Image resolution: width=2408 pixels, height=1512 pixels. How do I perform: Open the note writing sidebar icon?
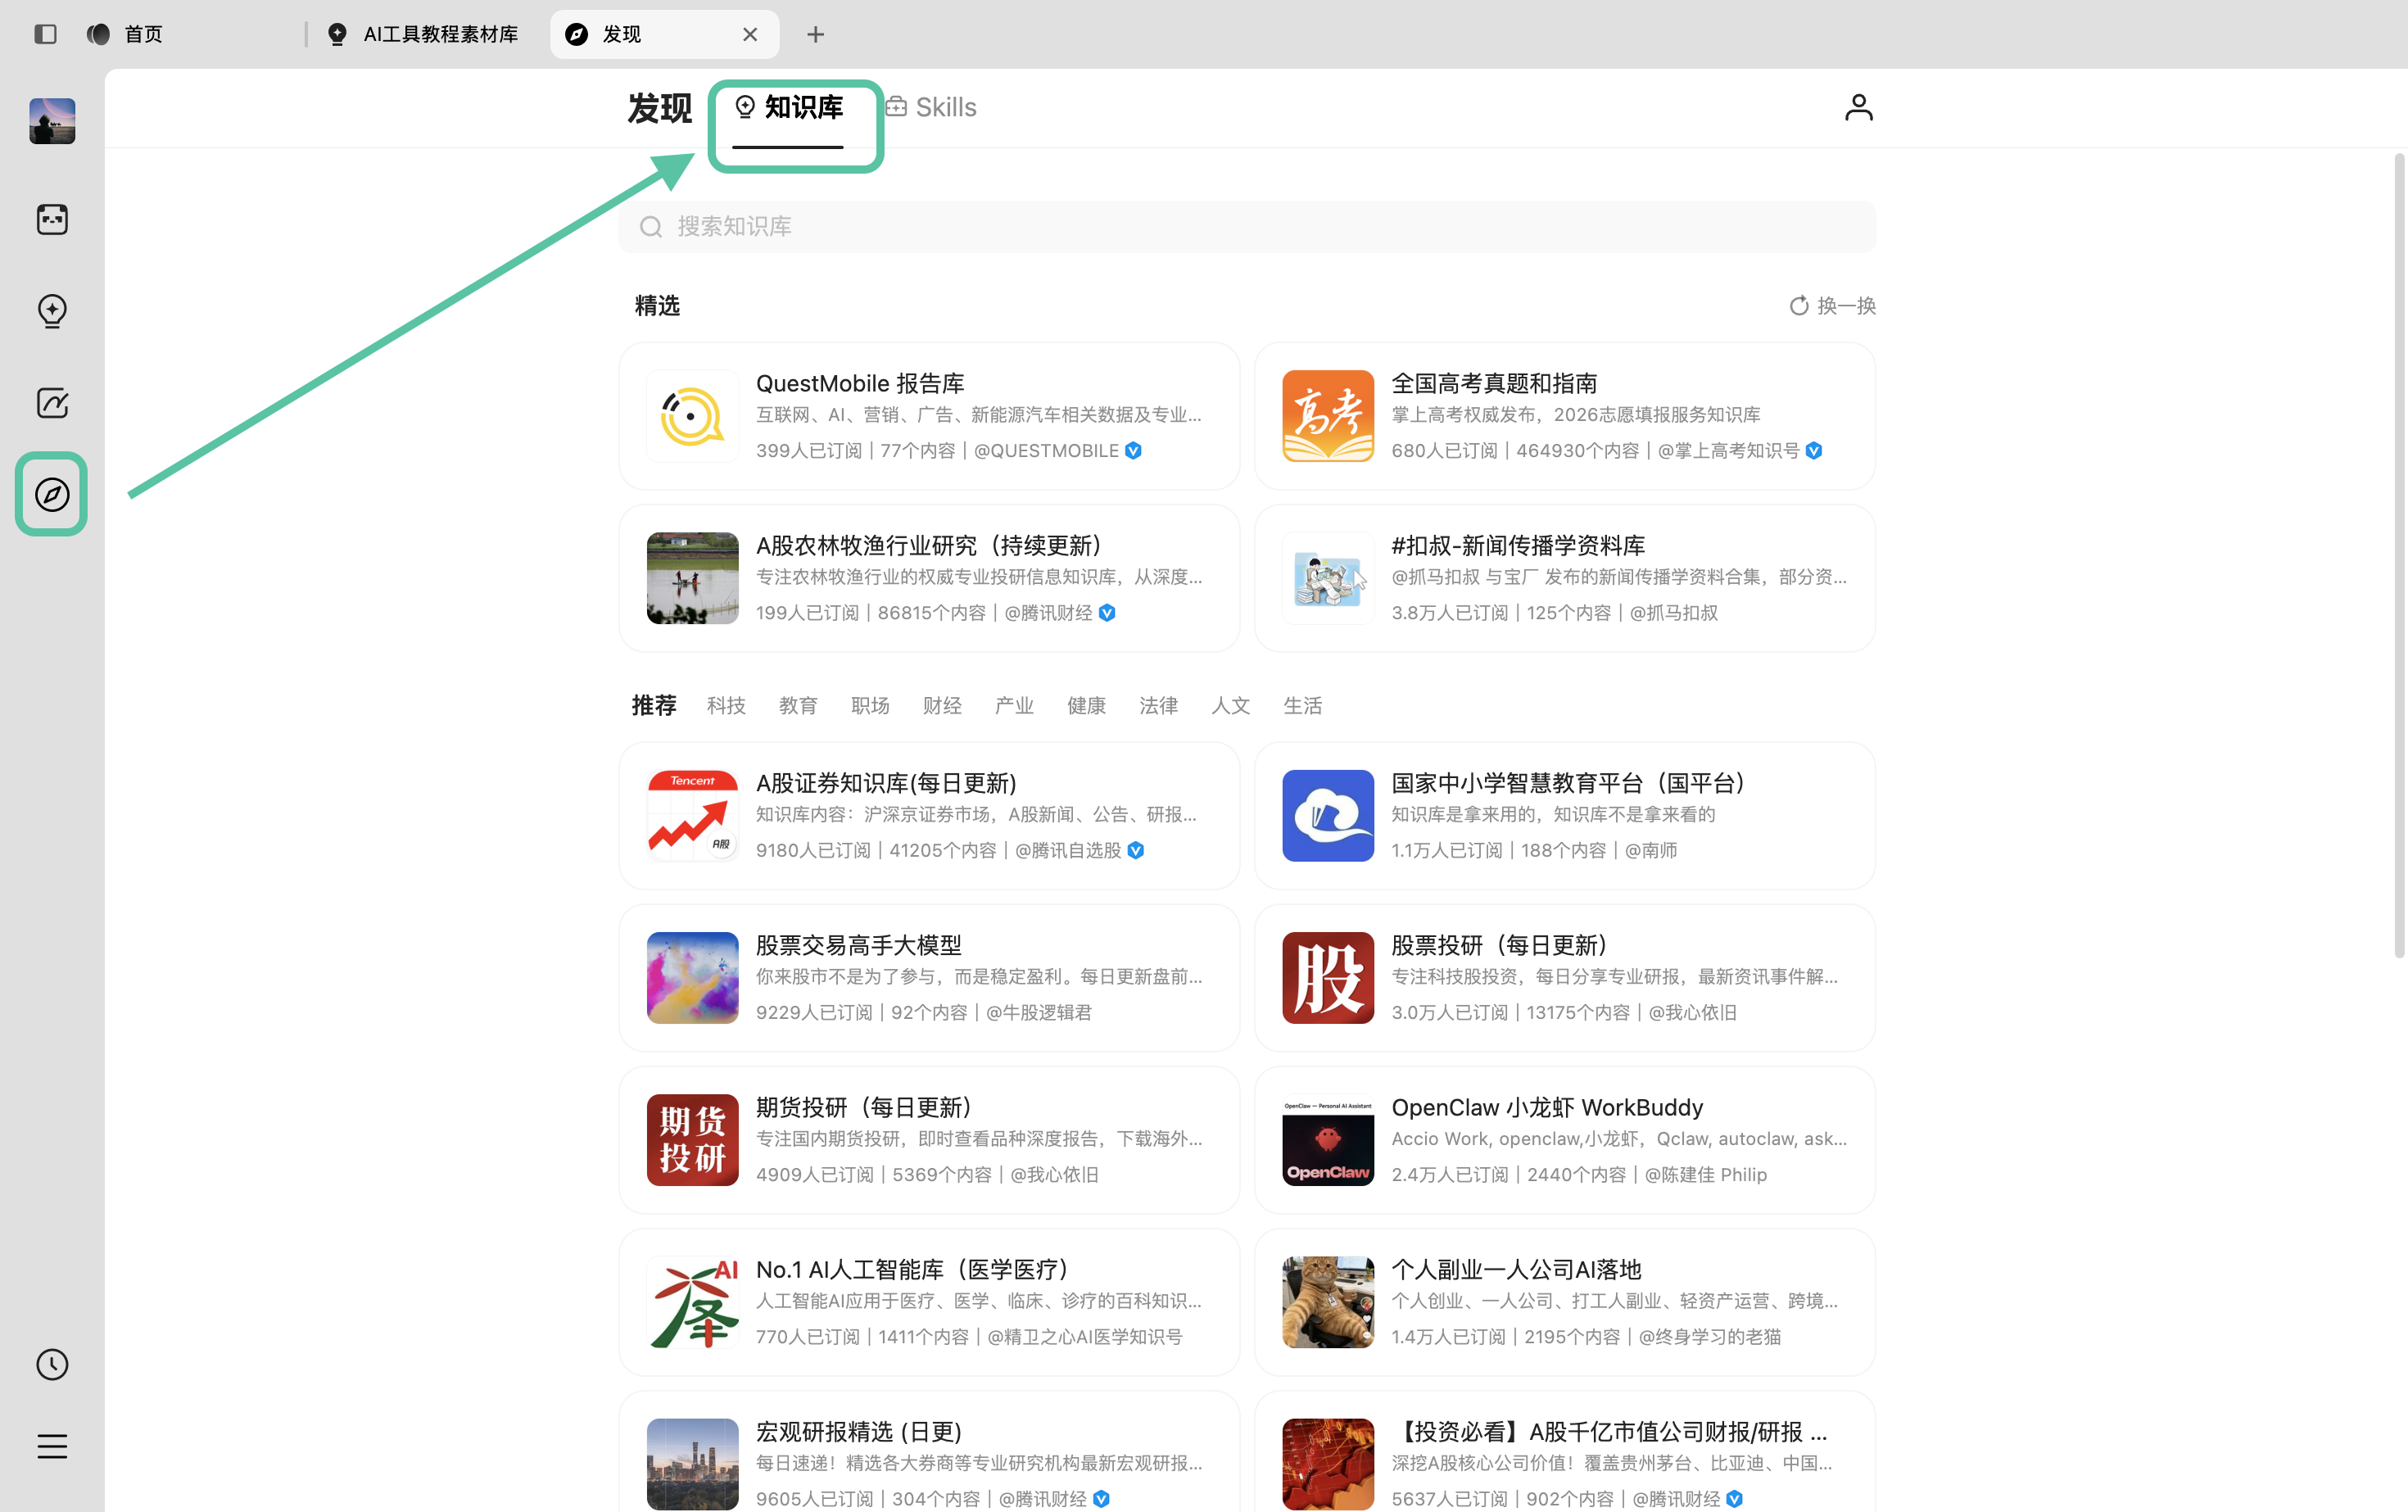(52, 403)
